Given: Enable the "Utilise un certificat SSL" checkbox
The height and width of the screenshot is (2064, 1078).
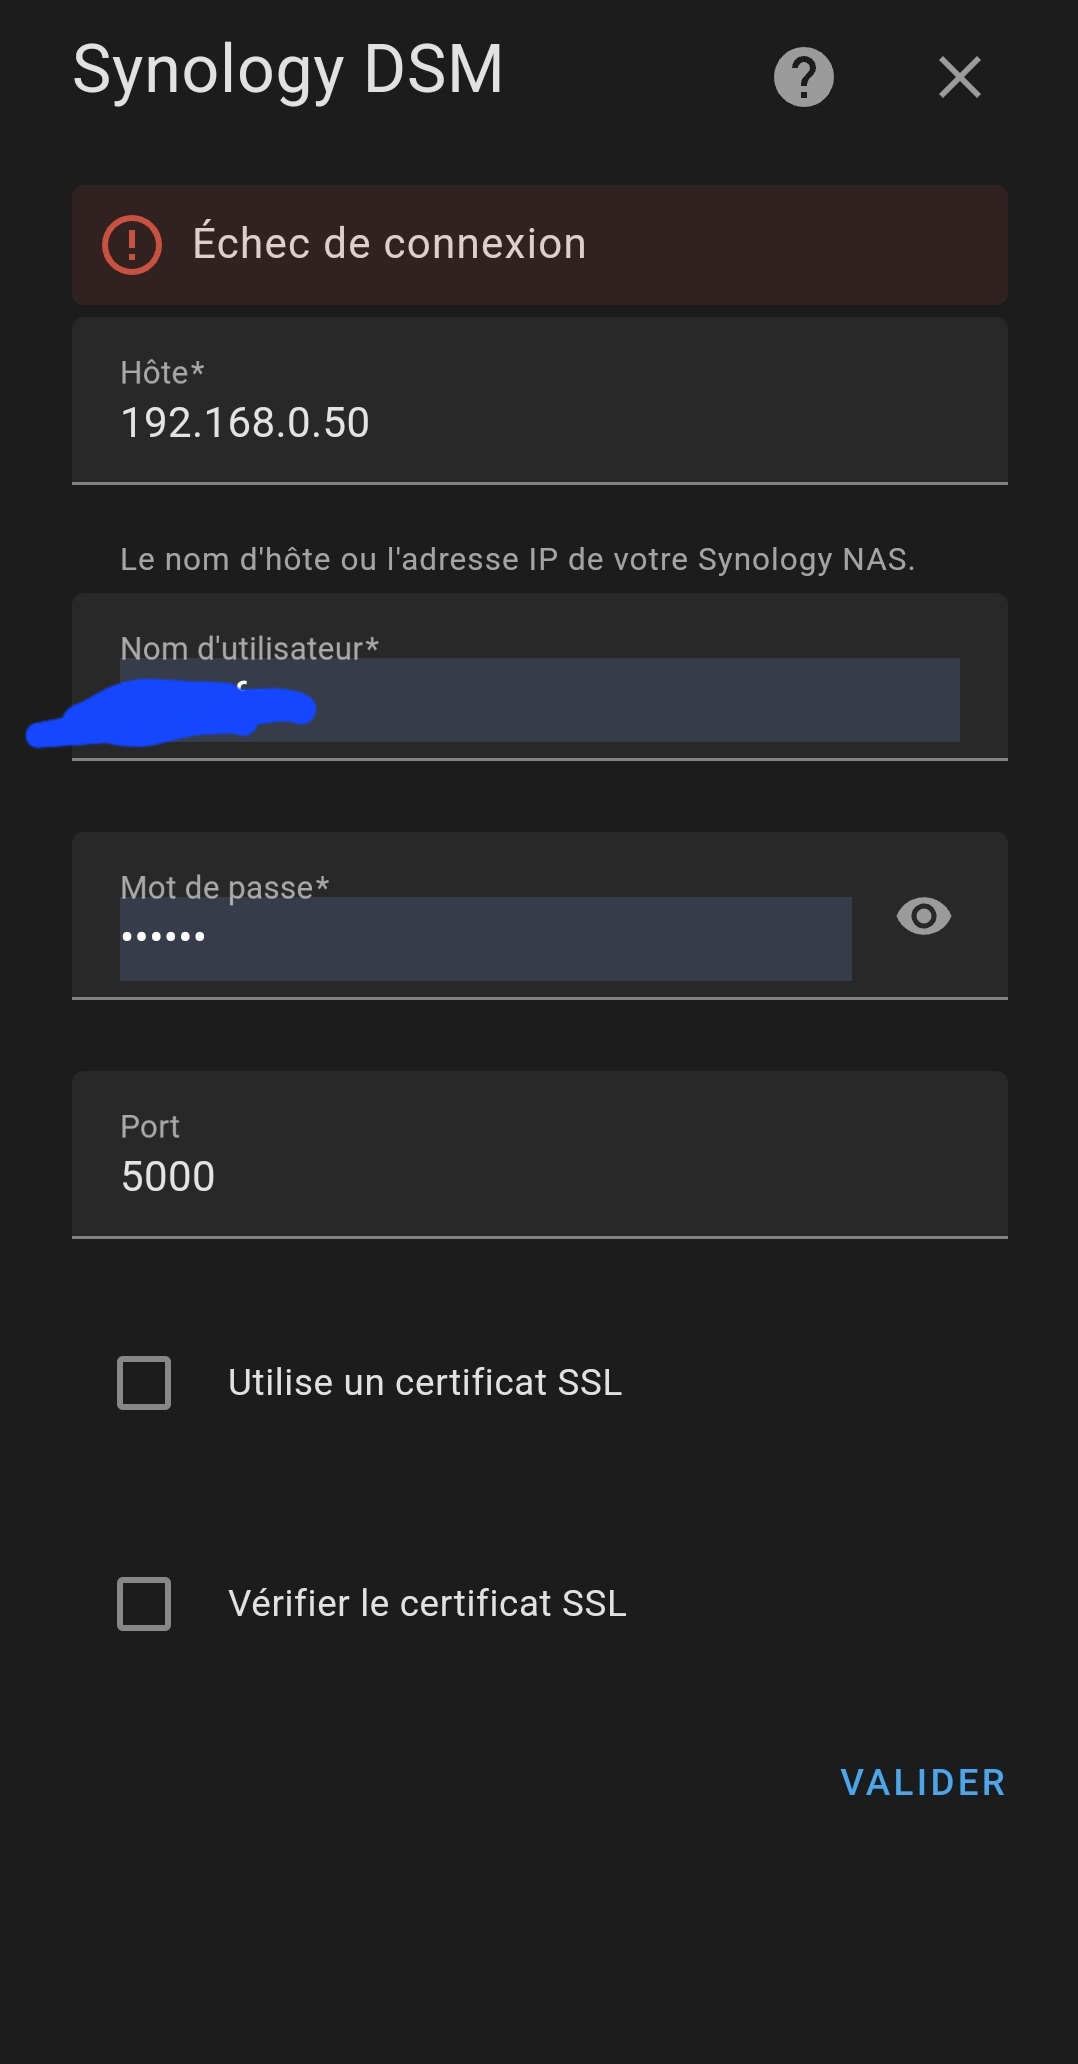Looking at the screenshot, I should pos(144,1383).
